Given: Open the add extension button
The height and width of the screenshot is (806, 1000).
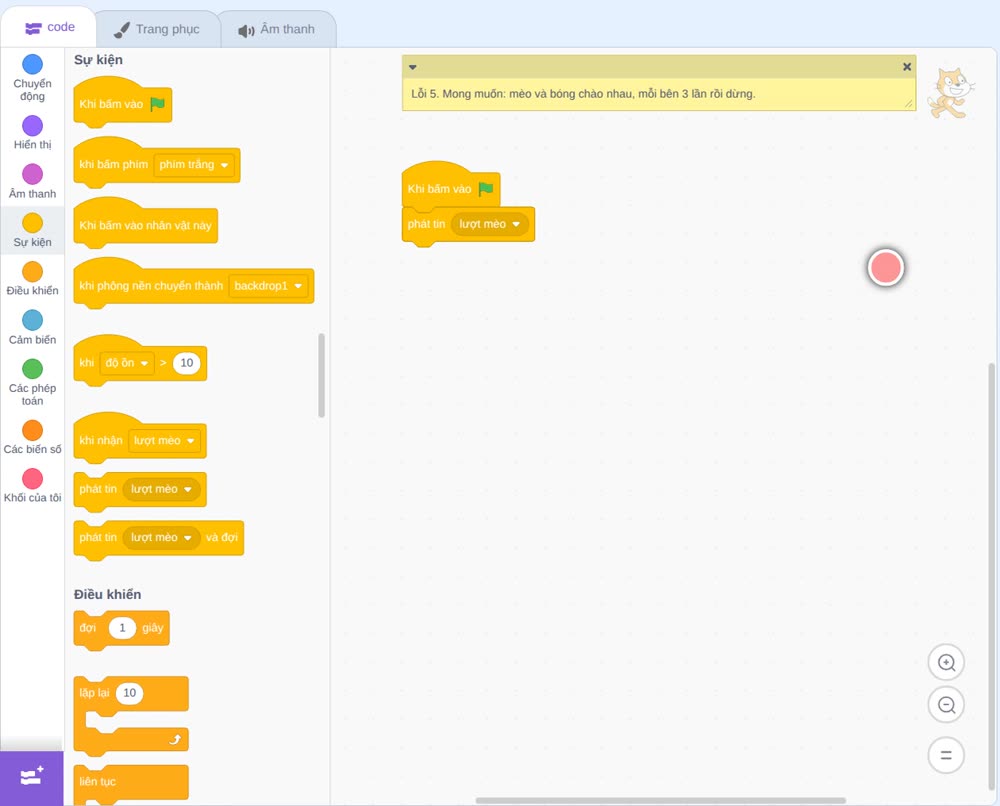Looking at the screenshot, I should (x=32, y=777).
